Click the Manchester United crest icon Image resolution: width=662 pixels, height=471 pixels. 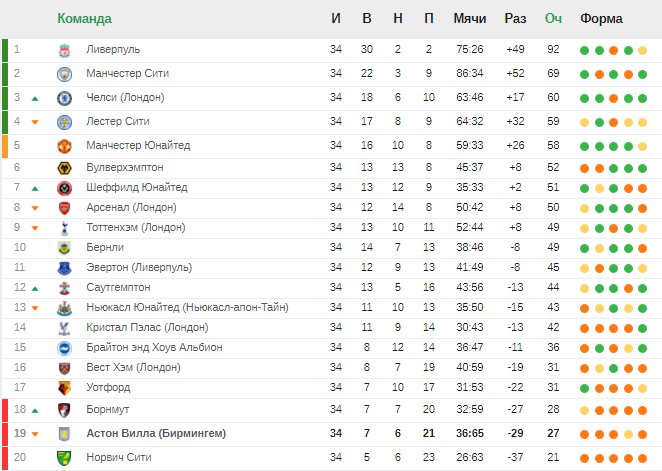(64, 146)
